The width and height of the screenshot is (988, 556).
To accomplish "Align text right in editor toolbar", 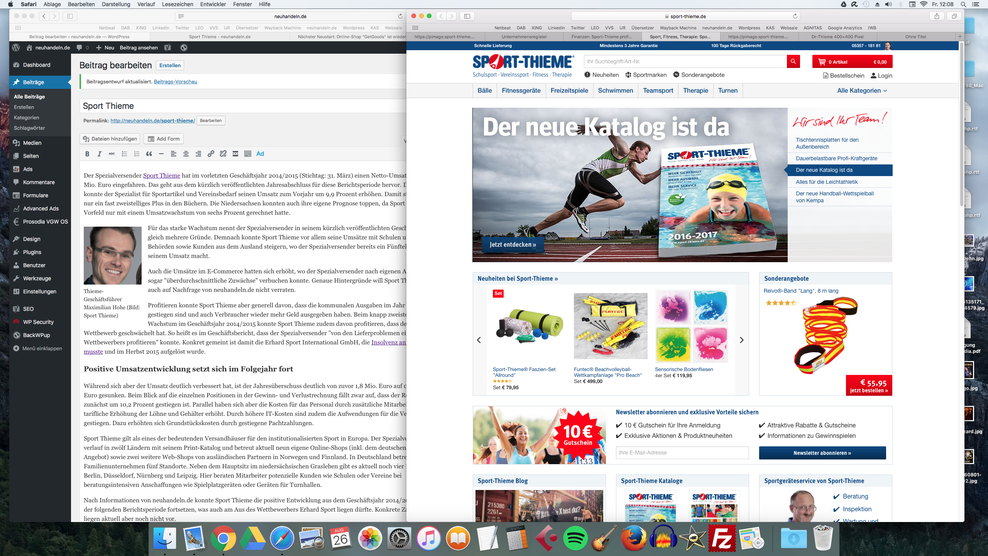I will coord(198,154).
